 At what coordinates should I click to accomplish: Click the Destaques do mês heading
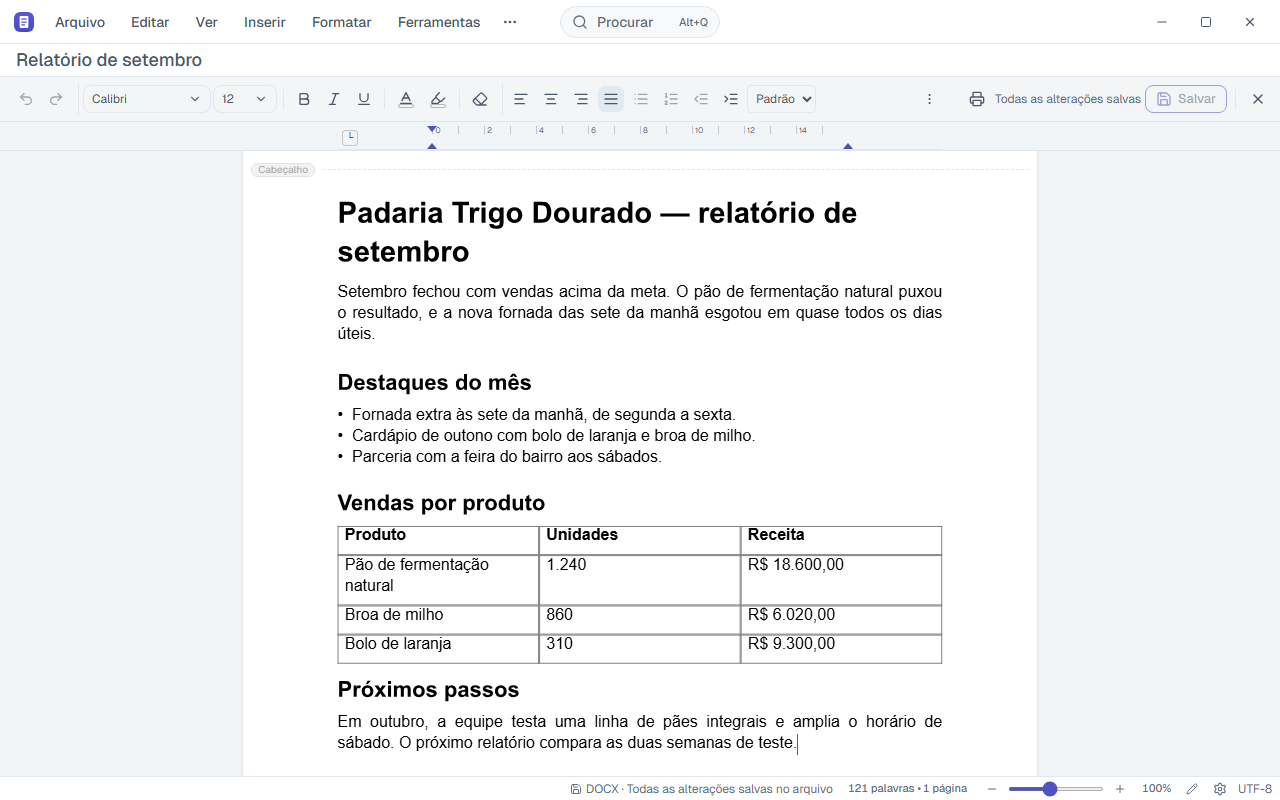pyautogui.click(x=434, y=383)
